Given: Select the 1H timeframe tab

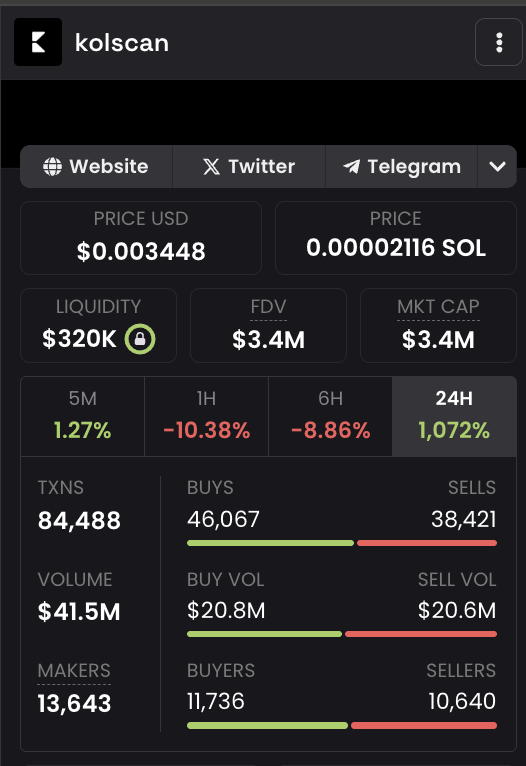Looking at the screenshot, I should [x=207, y=416].
